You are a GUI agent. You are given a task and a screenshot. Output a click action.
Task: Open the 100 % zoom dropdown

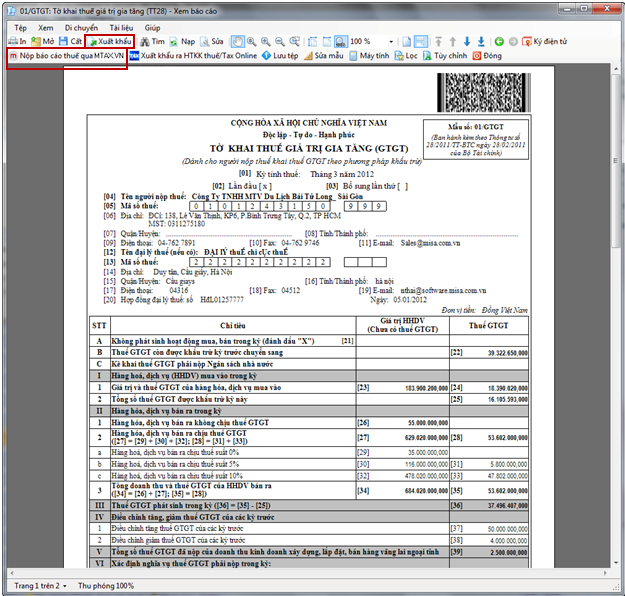[x=391, y=41]
